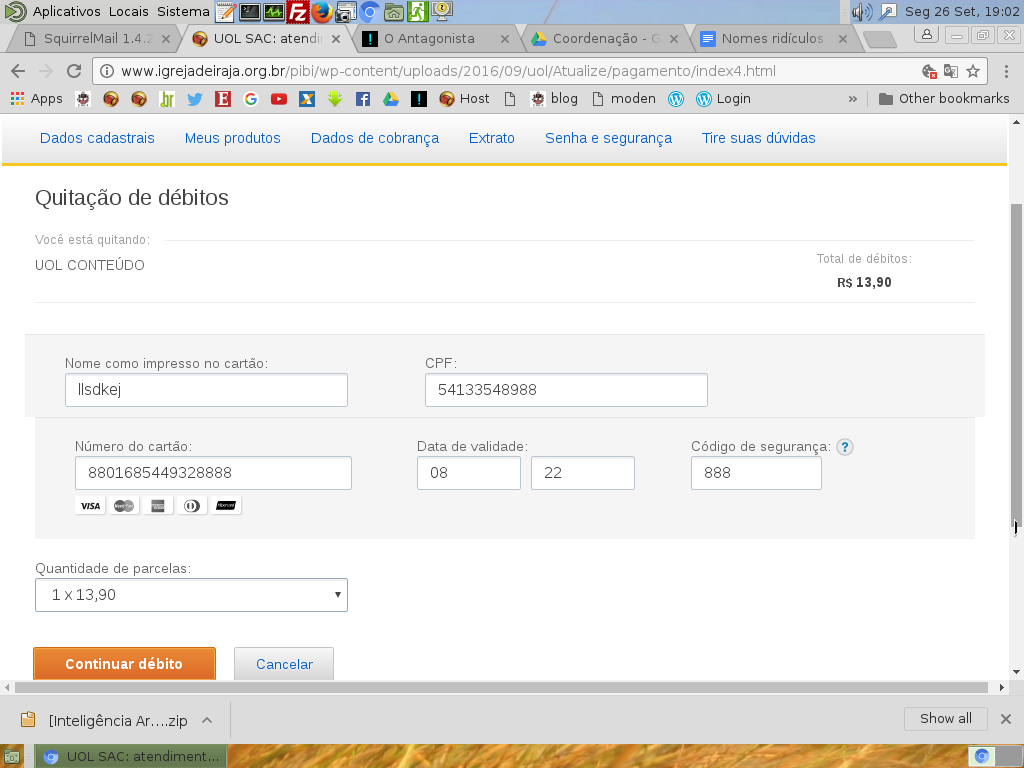Expand the downloaded zip file options arrow

[x=207, y=720]
